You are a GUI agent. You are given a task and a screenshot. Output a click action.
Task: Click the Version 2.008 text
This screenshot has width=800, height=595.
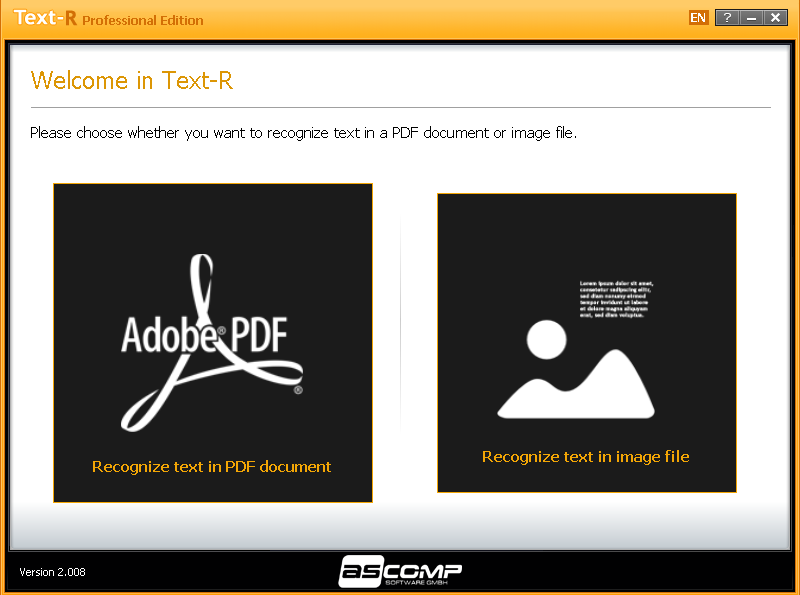[53, 572]
